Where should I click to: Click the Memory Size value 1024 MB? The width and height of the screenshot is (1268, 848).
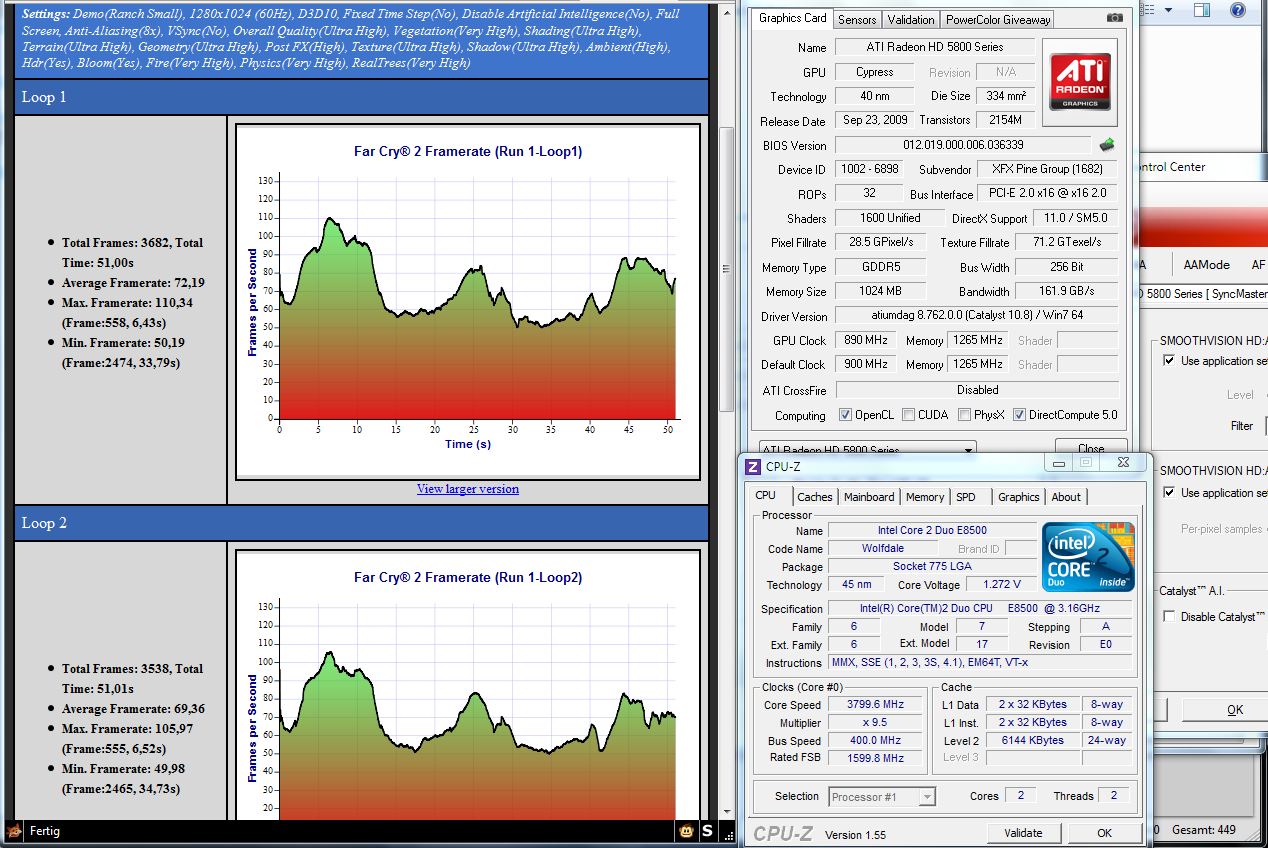pos(880,291)
